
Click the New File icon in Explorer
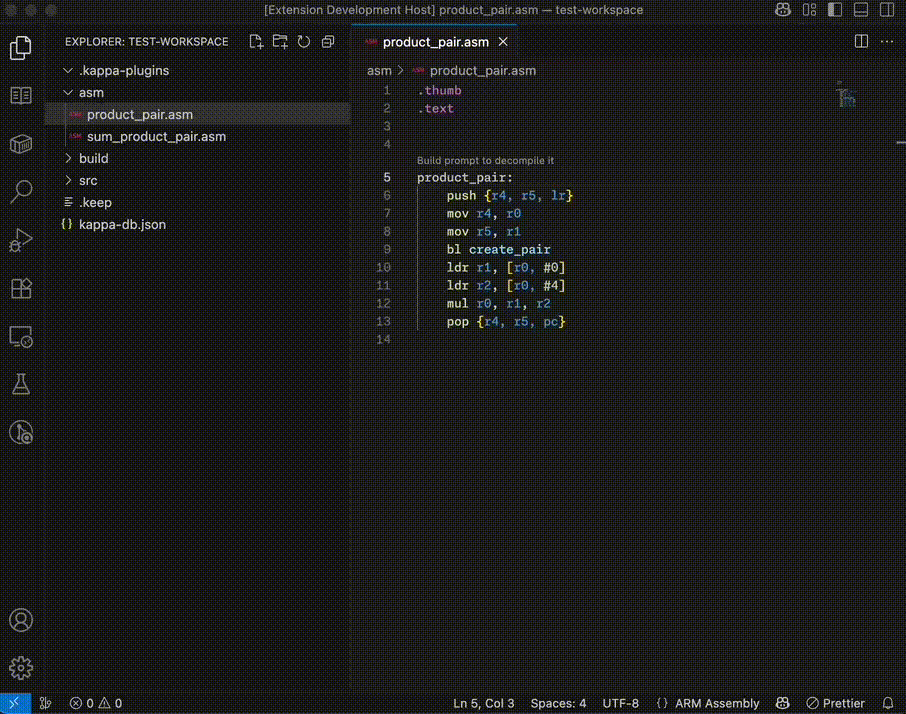point(257,42)
